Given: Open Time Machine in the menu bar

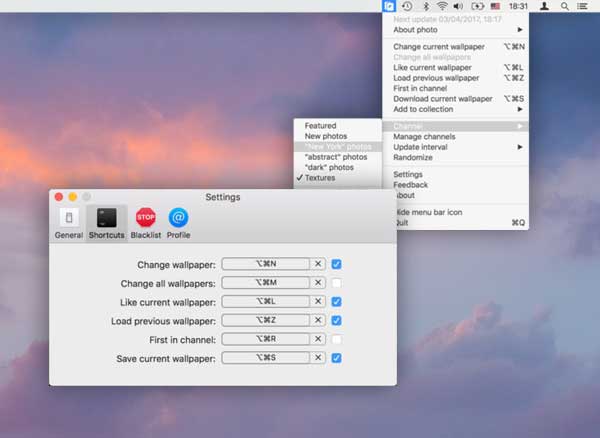Looking at the screenshot, I should (407, 6).
